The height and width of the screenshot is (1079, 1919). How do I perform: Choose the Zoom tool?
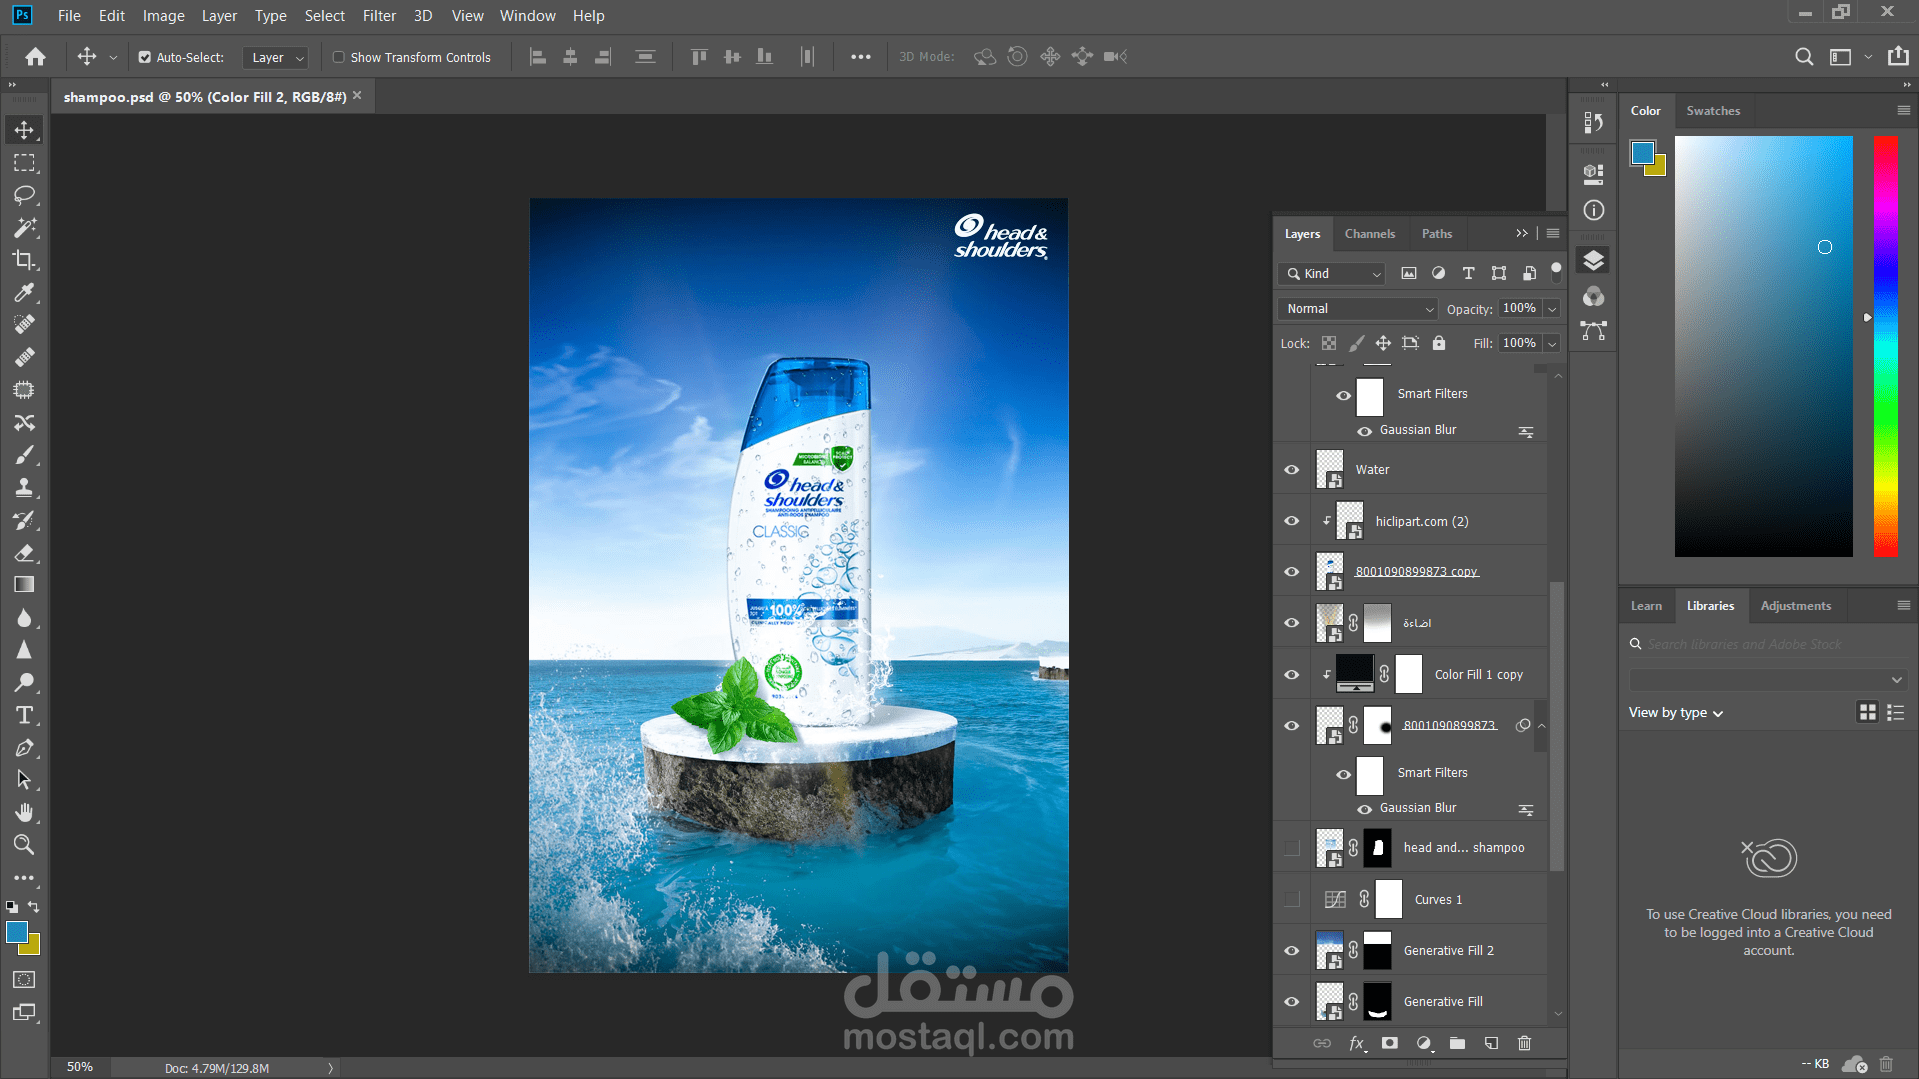(24, 845)
